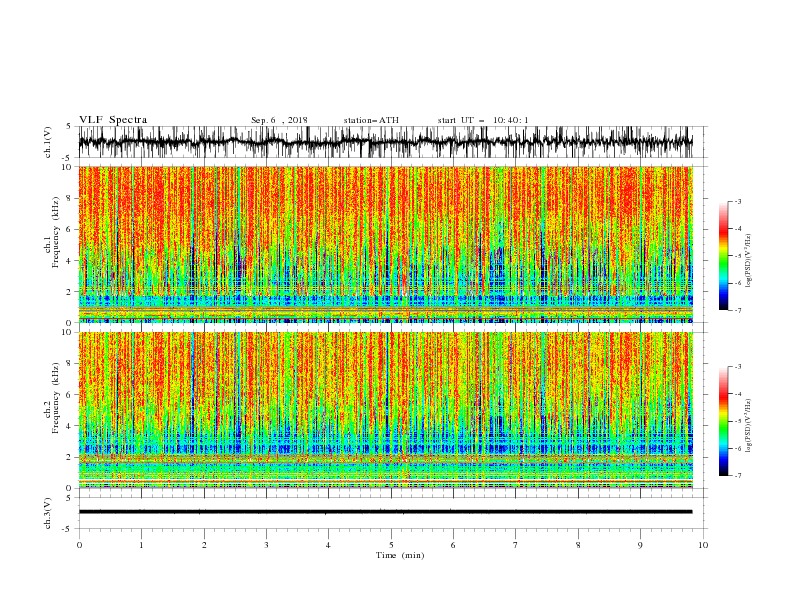Click the ch.2 spectrogram color bar
This screenshot has height=612, width=792.
click(x=723, y=421)
